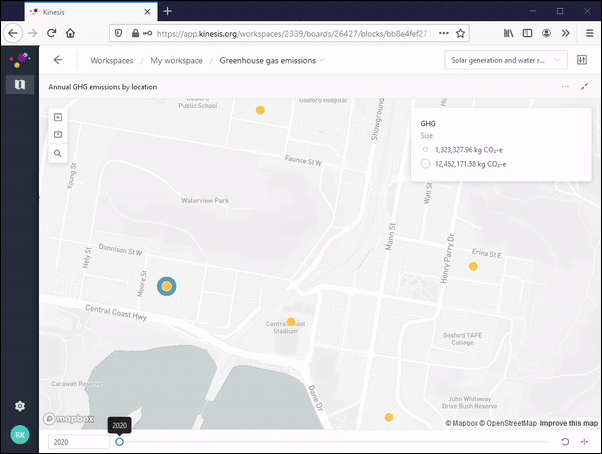
Task: Click the 2020 timeline slider handle
Action: click(119, 442)
